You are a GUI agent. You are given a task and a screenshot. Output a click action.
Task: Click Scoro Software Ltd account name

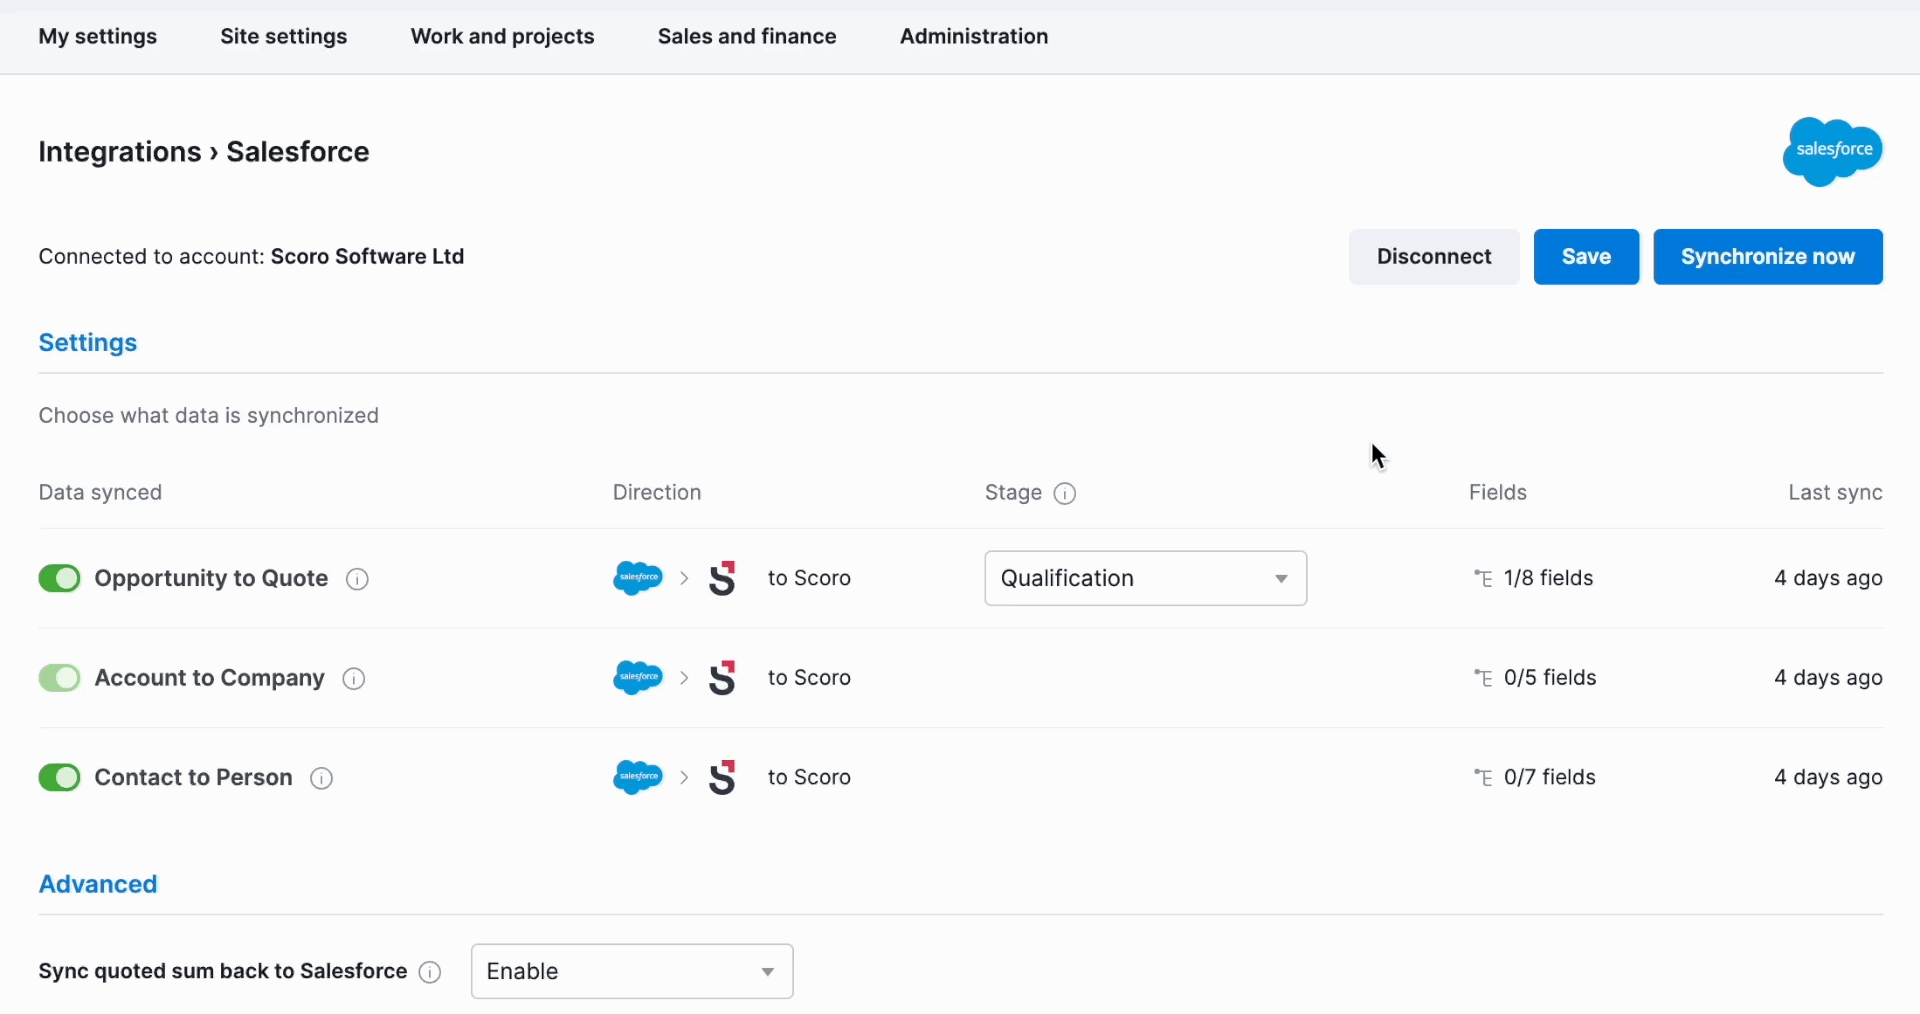(x=368, y=257)
